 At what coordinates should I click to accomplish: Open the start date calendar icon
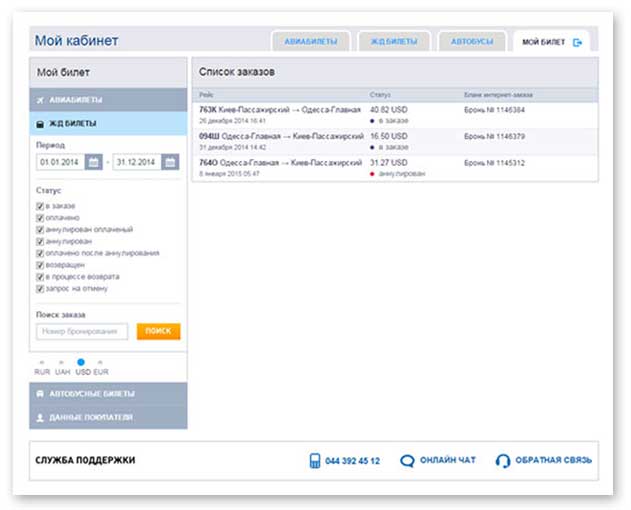click(x=93, y=161)
